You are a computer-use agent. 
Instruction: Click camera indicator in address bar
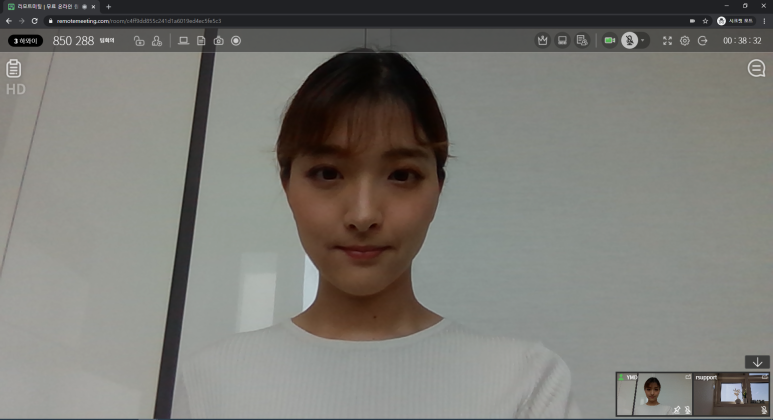pos(692,21)
